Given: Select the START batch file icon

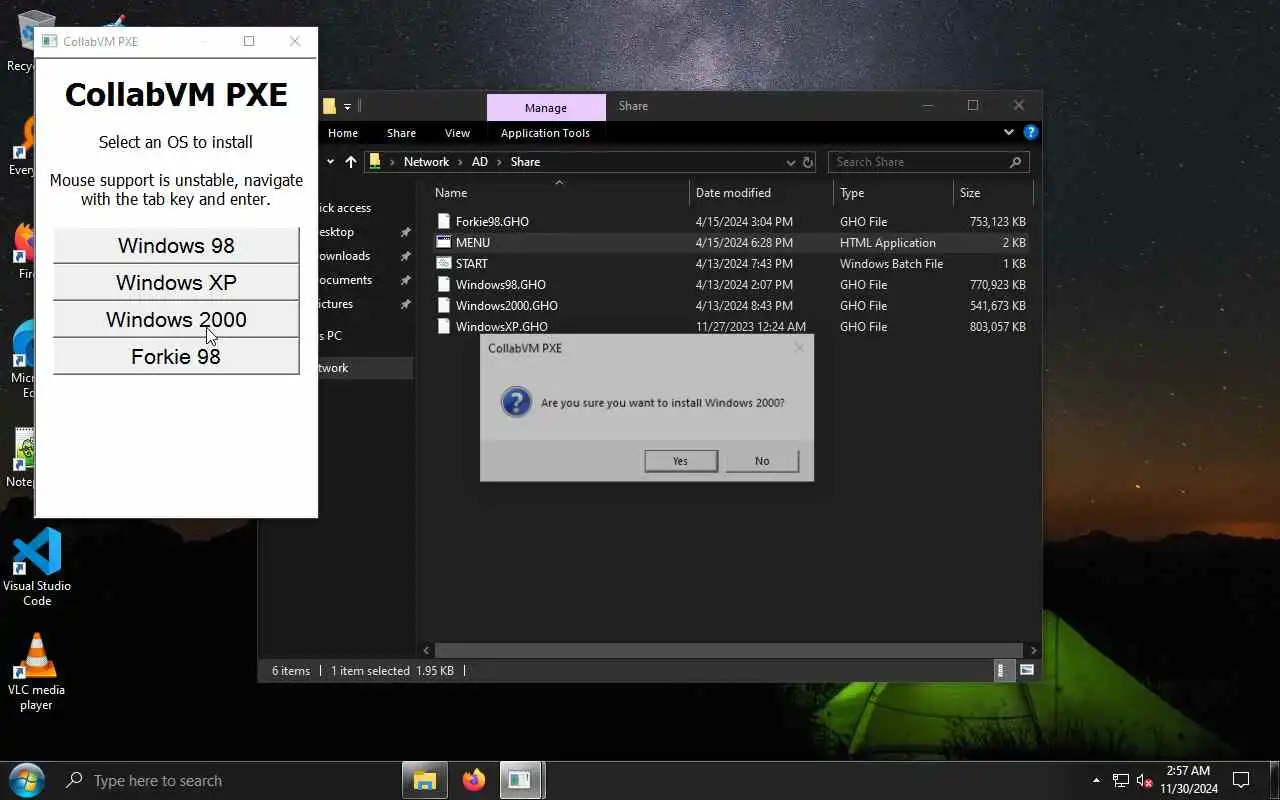Looking at the screenshot, I should tap(444, 264).
